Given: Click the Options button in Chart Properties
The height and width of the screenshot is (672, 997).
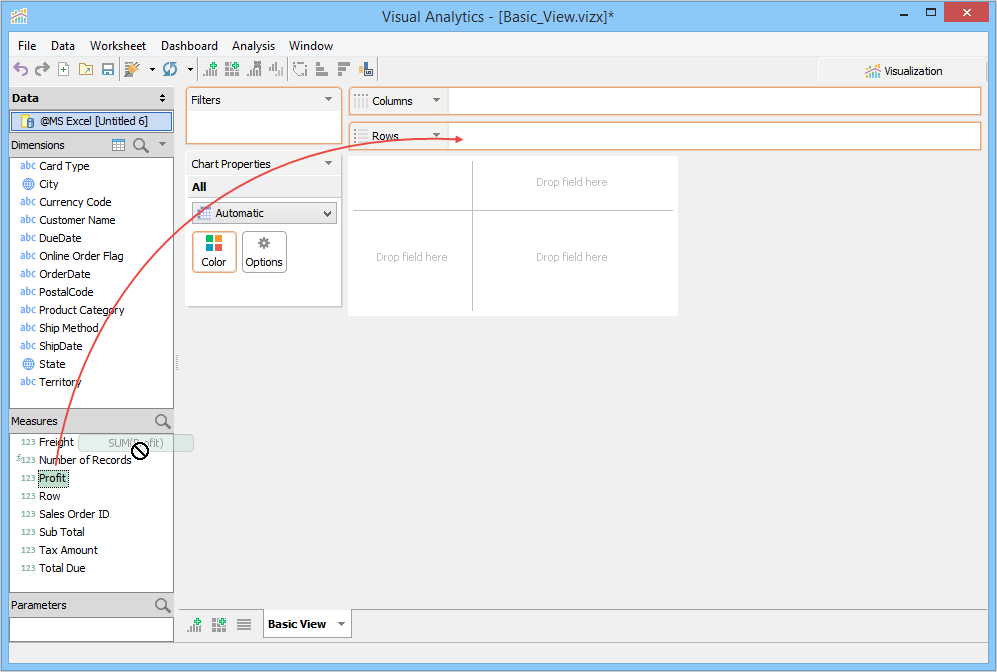Looking at the screenshot, I should pos(264,251).
